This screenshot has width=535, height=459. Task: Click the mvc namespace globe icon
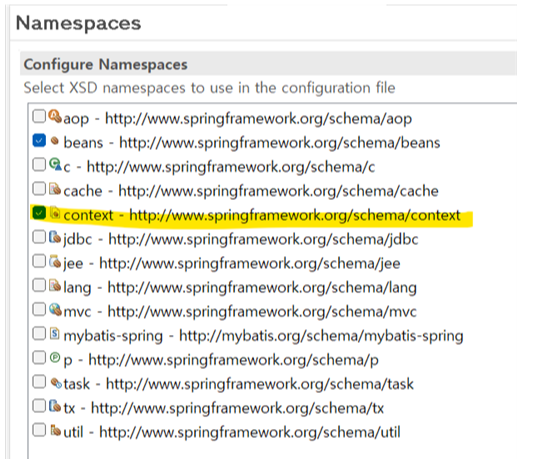pos(55,310)
